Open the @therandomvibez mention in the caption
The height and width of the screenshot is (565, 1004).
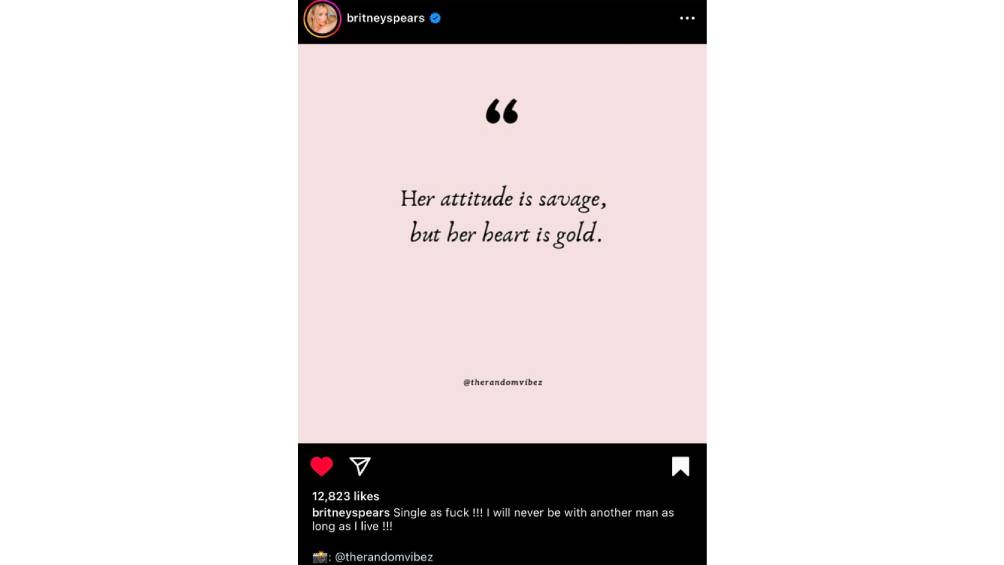[384, 557]
